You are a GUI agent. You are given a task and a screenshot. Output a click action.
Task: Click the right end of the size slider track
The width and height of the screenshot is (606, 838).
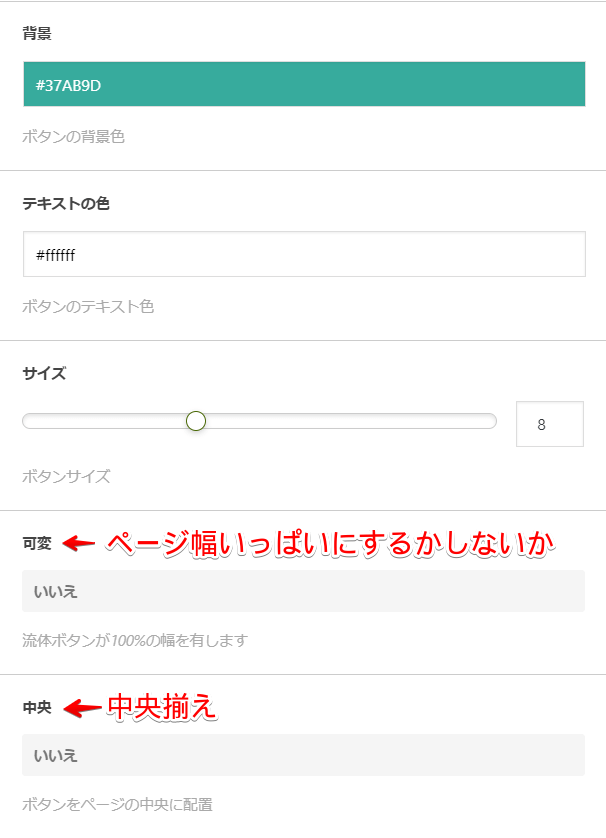pyautogui.click(x=490, y=422)
